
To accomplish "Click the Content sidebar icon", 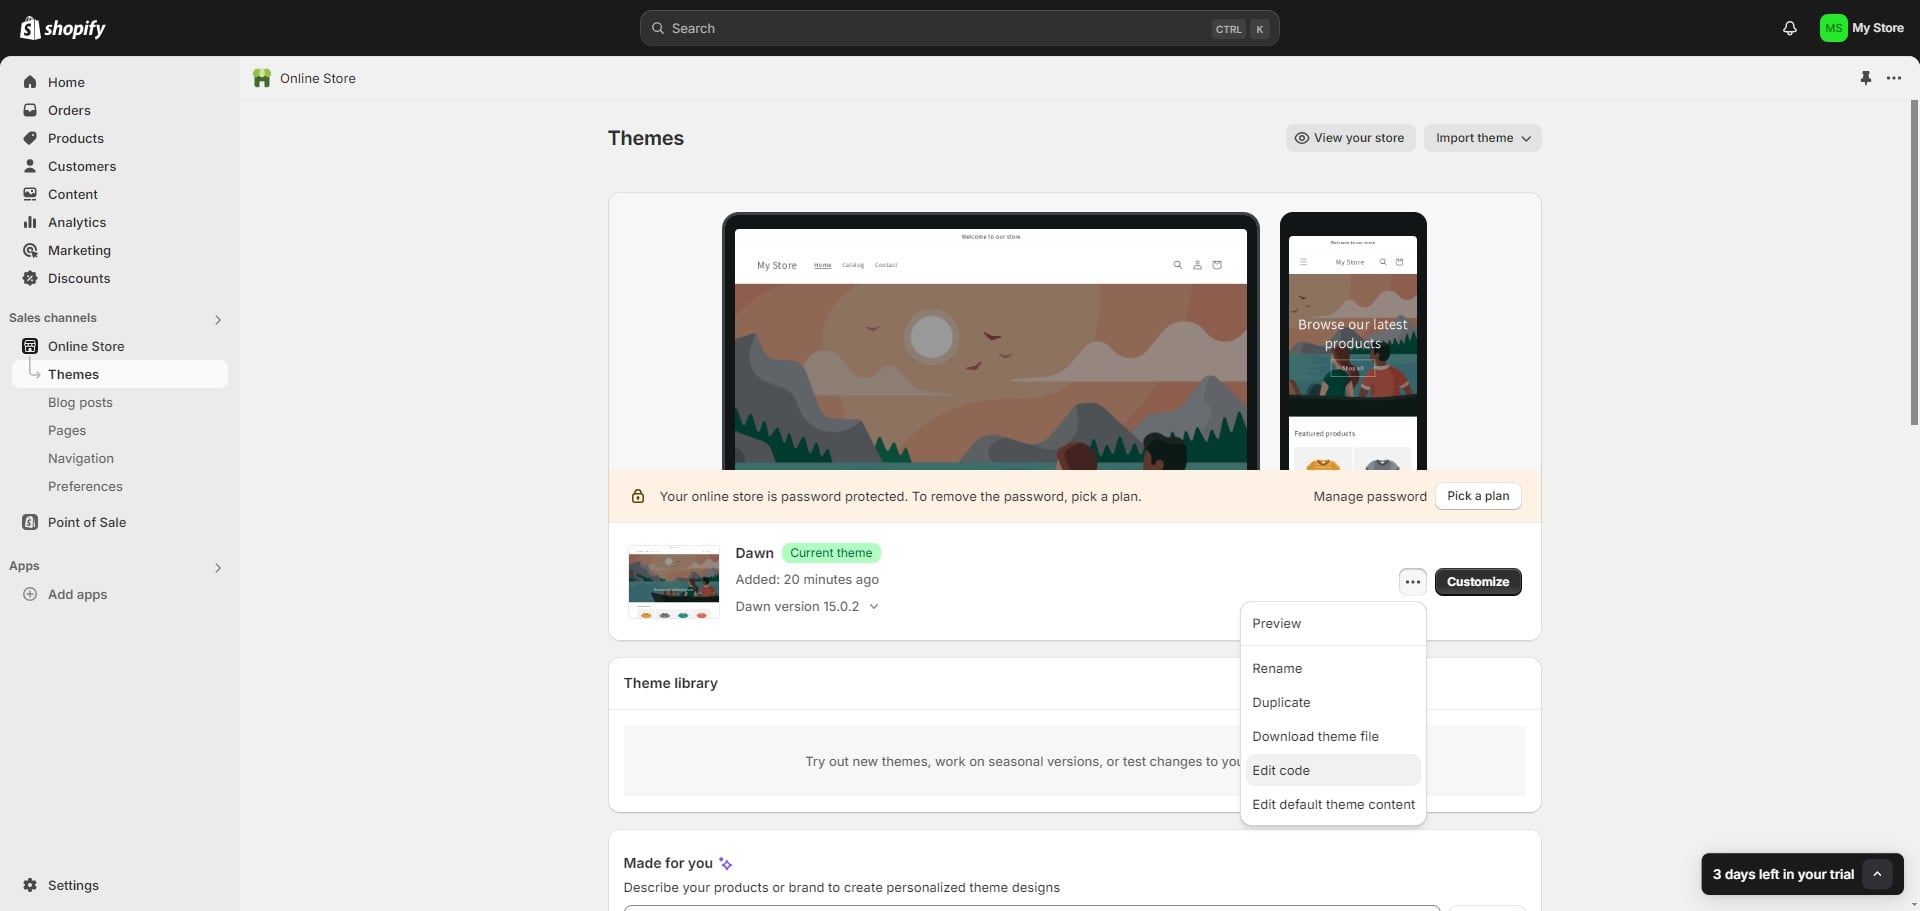I will 30,194.
